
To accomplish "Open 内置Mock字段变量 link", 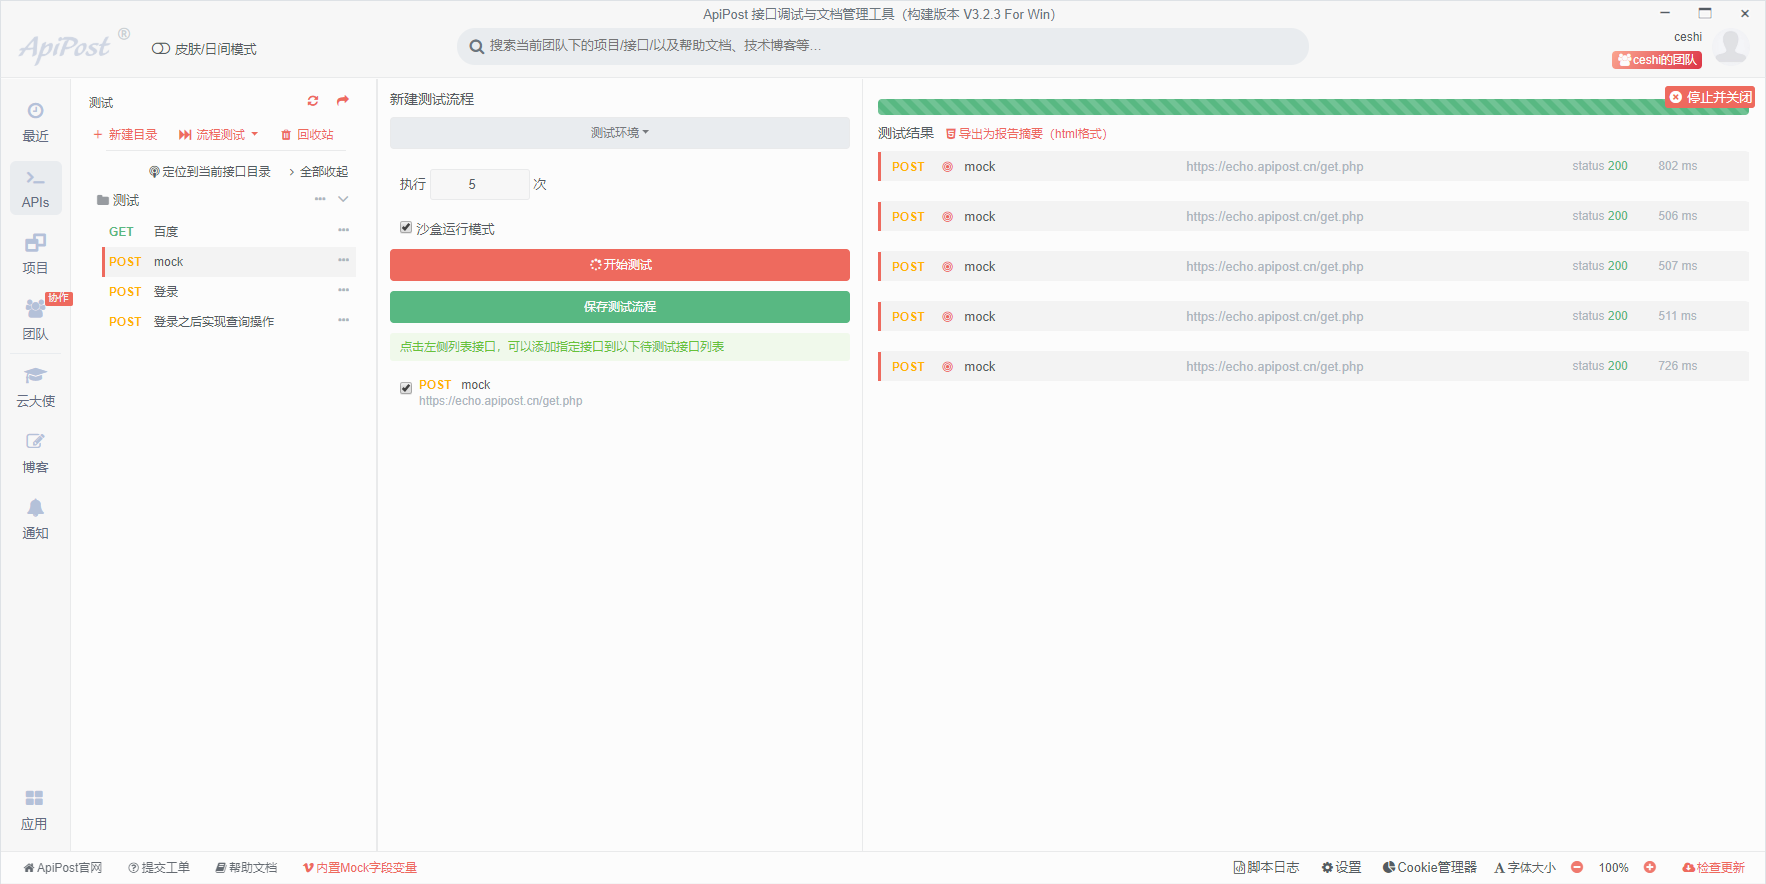I will 360,868.
